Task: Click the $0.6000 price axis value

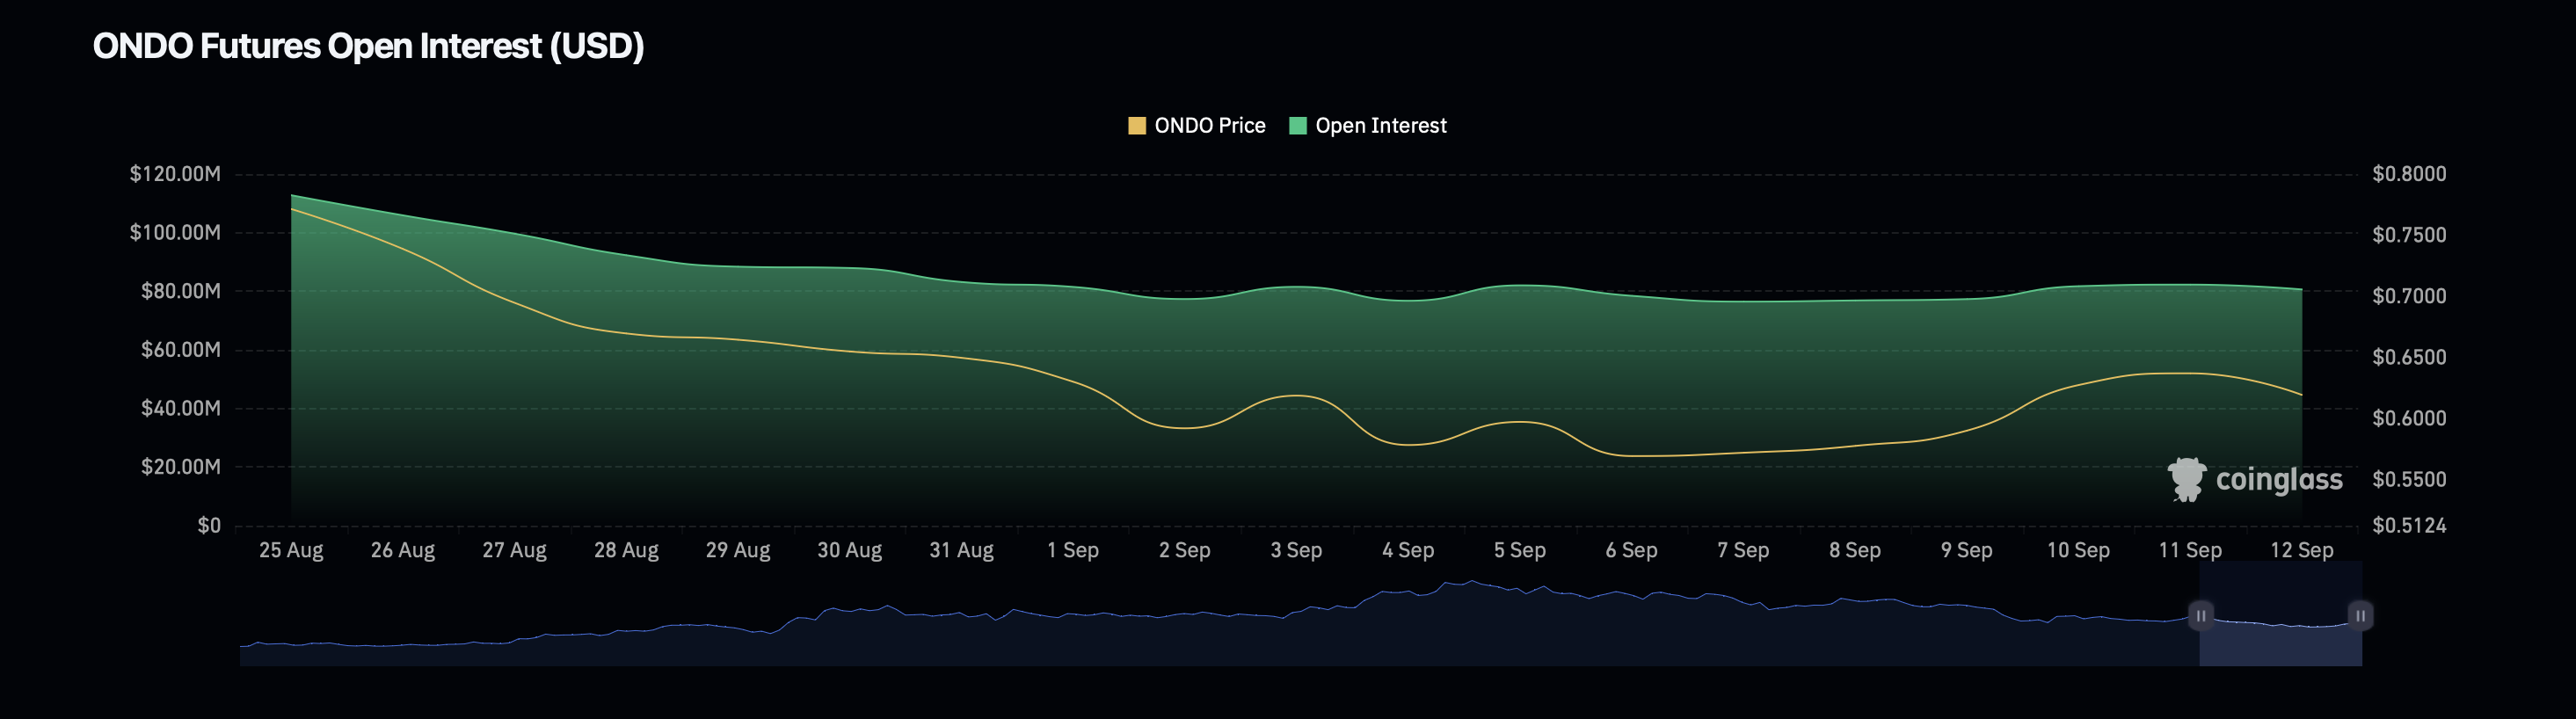Action: (x=2409, y=418)
